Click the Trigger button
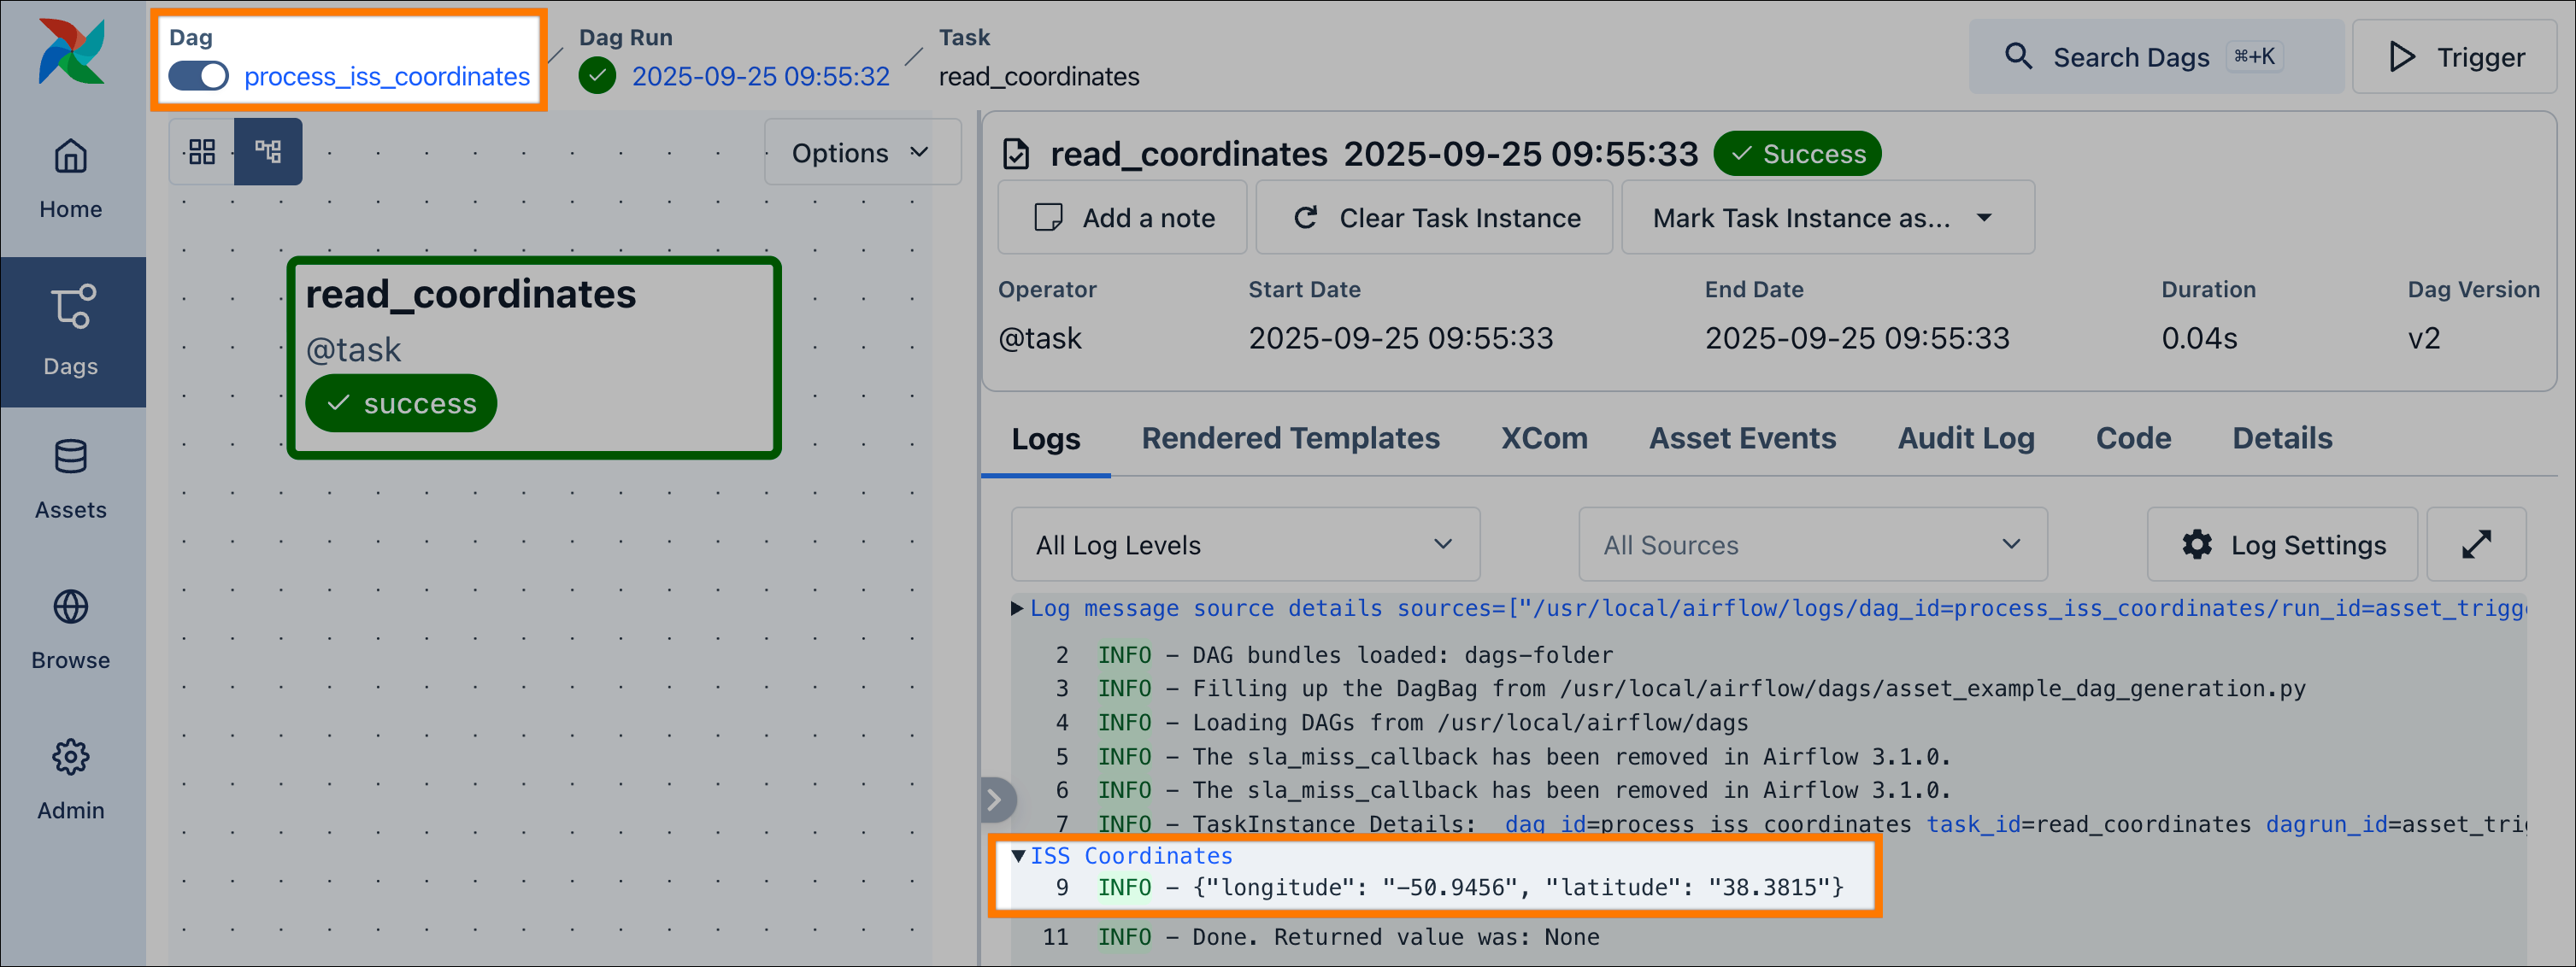The height and width of the screenshot is (967, 2576). pos(2454,56)
